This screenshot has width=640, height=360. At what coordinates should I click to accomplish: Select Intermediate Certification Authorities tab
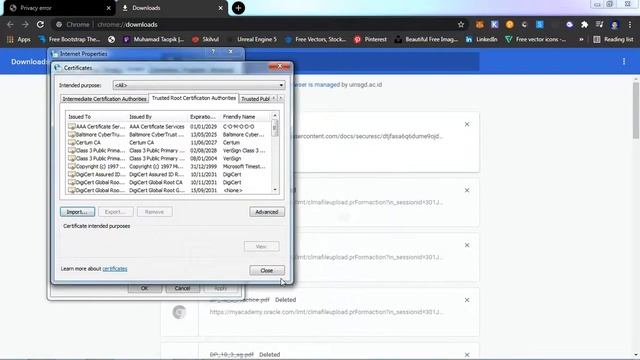click(104, 99)
